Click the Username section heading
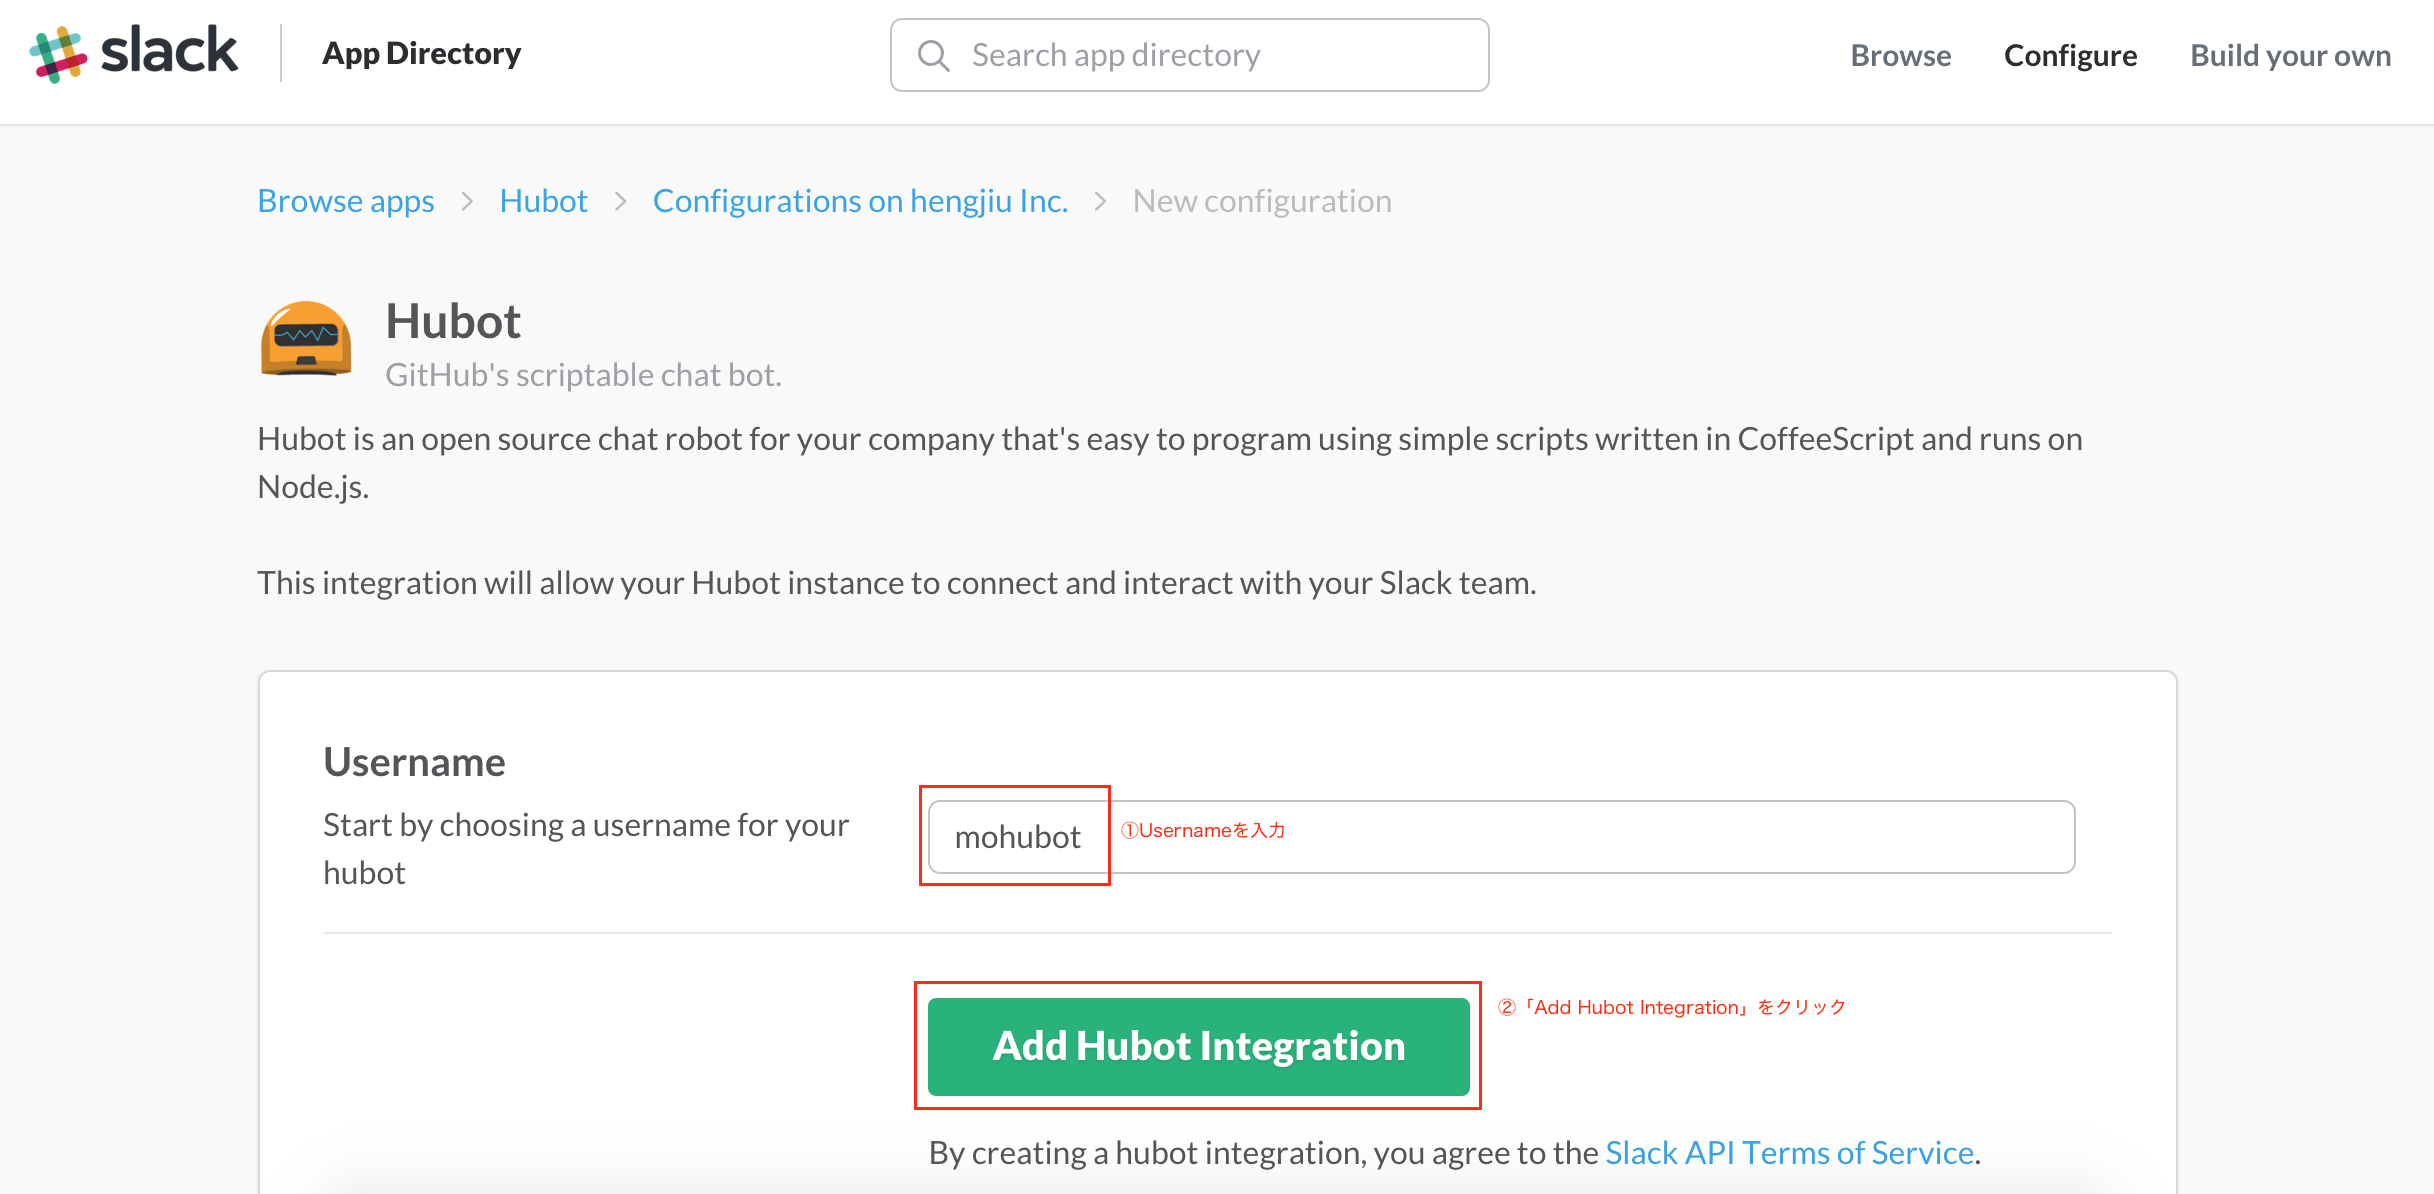This screenshot has width=2434, height=1194. (413, 761)
